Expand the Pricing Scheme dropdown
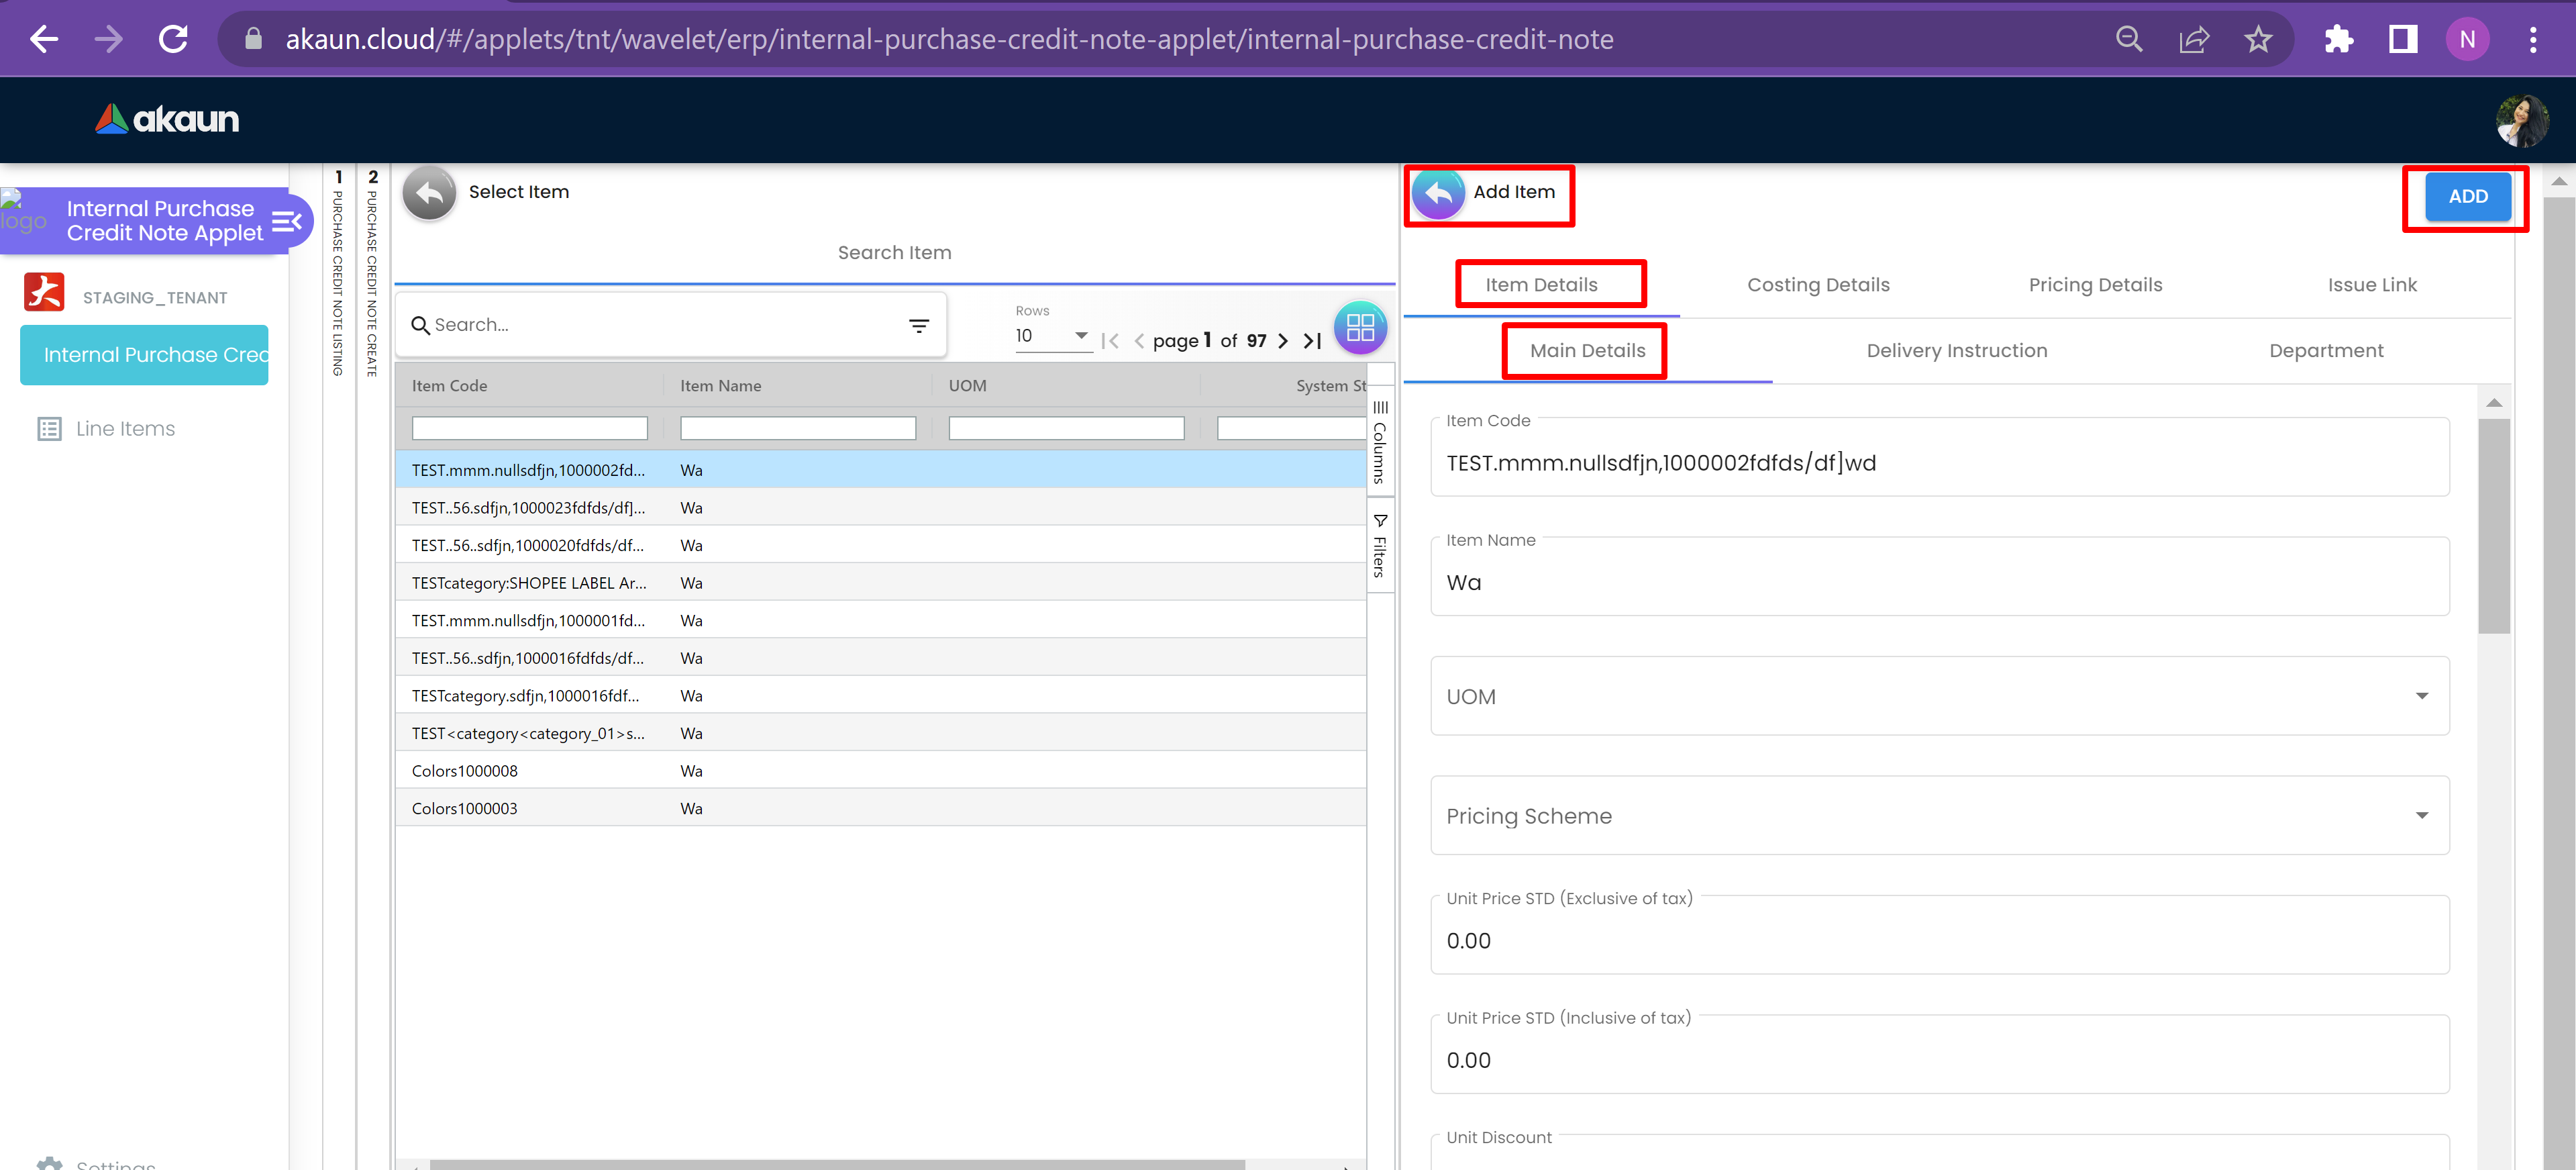This screenshot has height=1170, width=2576. [2421, 815]
